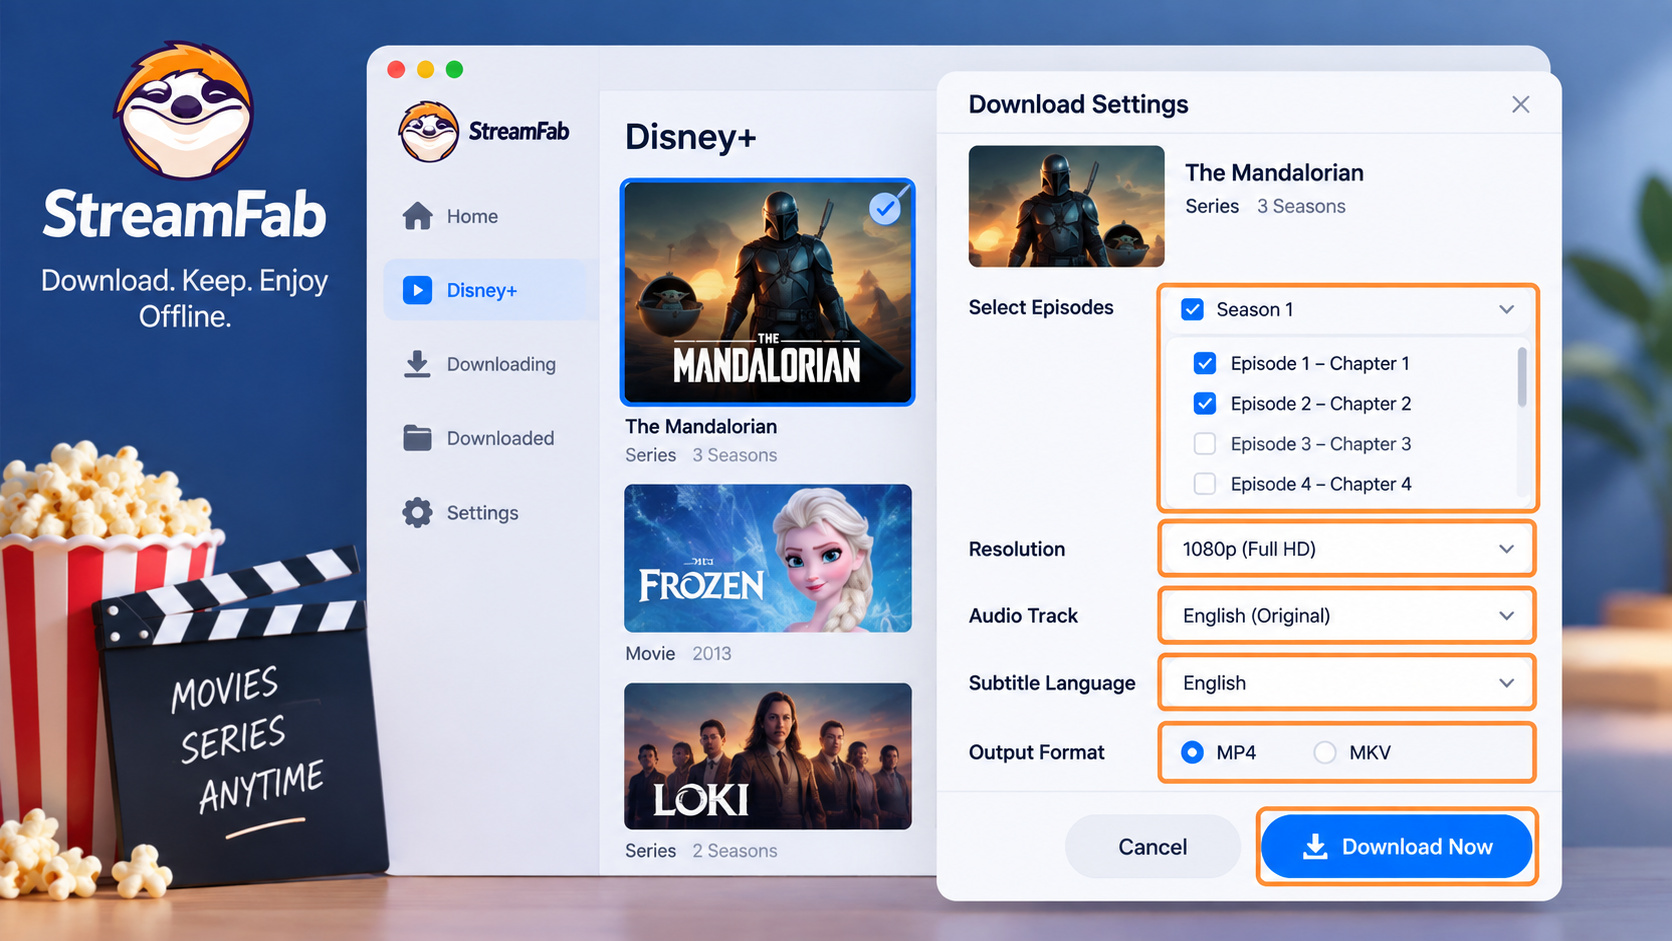The image size is (1672, 941).
Task: Click the Downloaded folder icon
Action: pyautogui.click(x=417, y=438)
